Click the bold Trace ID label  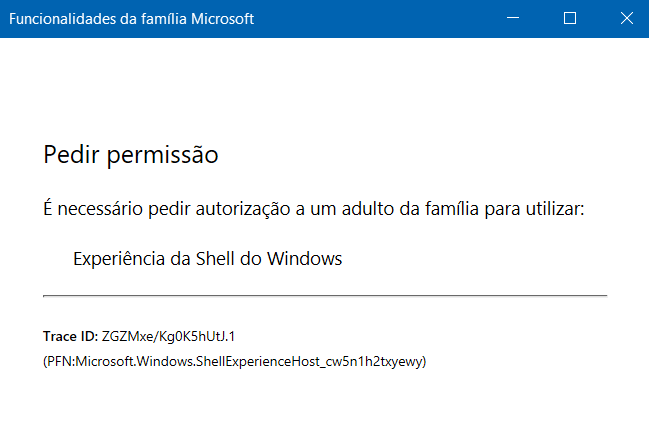tap(70, 336)
